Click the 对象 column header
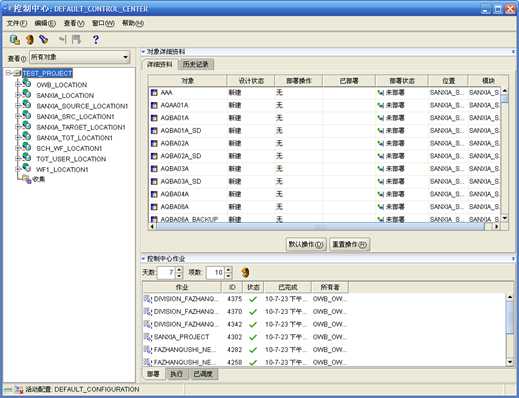 [188, 81]
